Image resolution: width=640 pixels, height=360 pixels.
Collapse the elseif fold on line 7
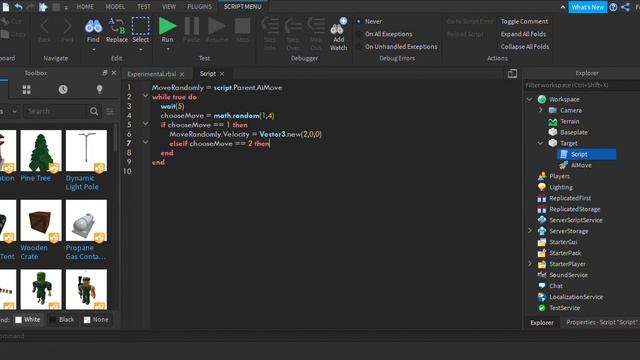click(x=145, y=142)
